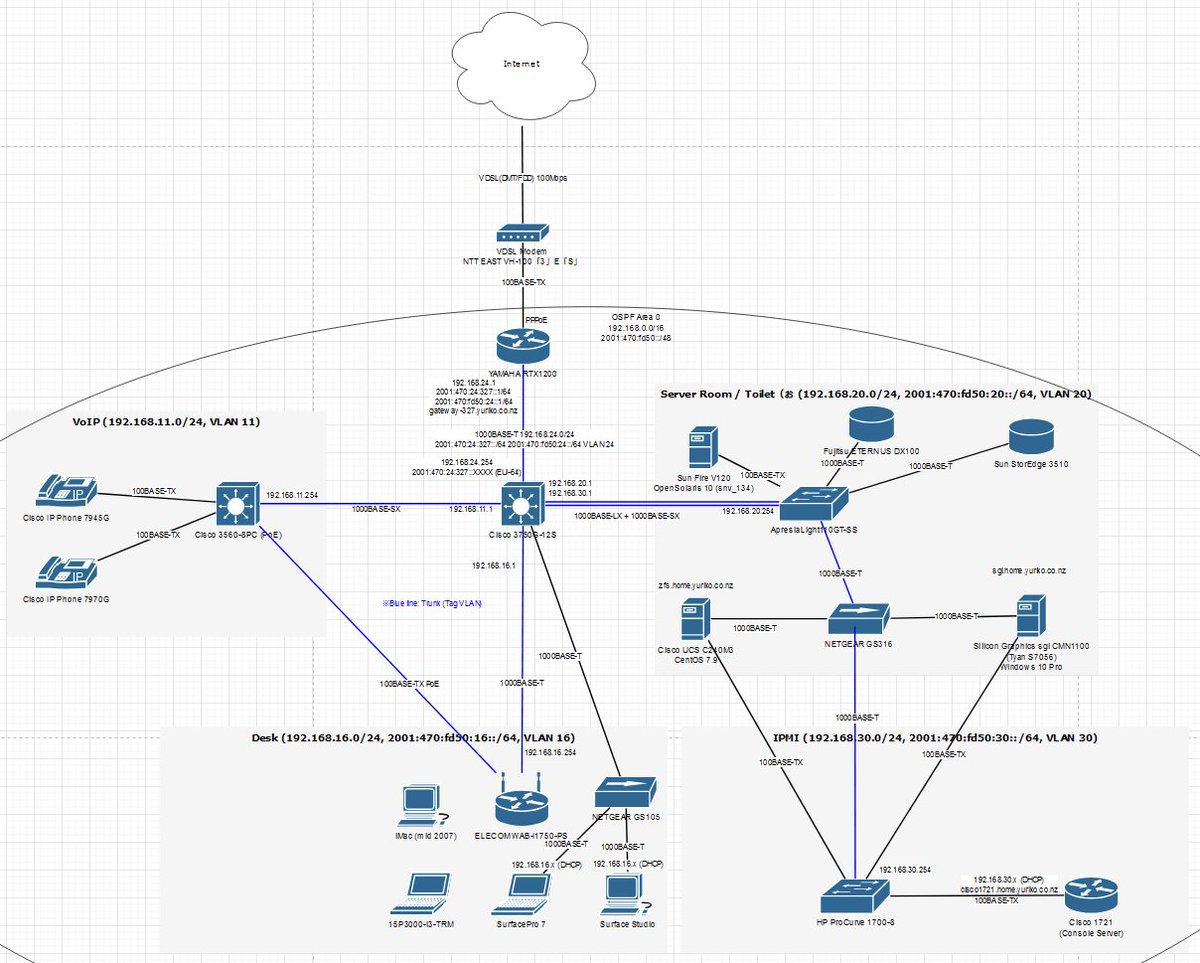The image size is (1200, 963).
Task: Click the 192.168.20.254 address label
Action: point(748,511)
